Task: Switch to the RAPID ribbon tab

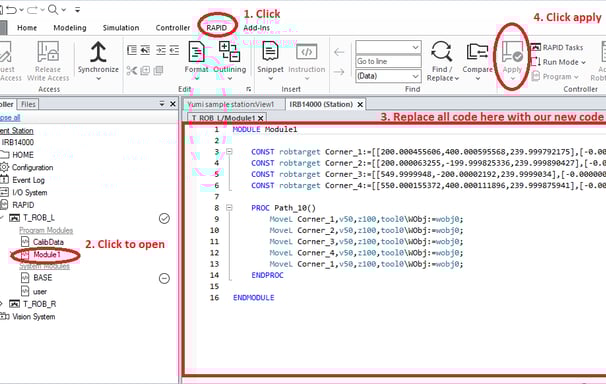Action: pos(216,28)
